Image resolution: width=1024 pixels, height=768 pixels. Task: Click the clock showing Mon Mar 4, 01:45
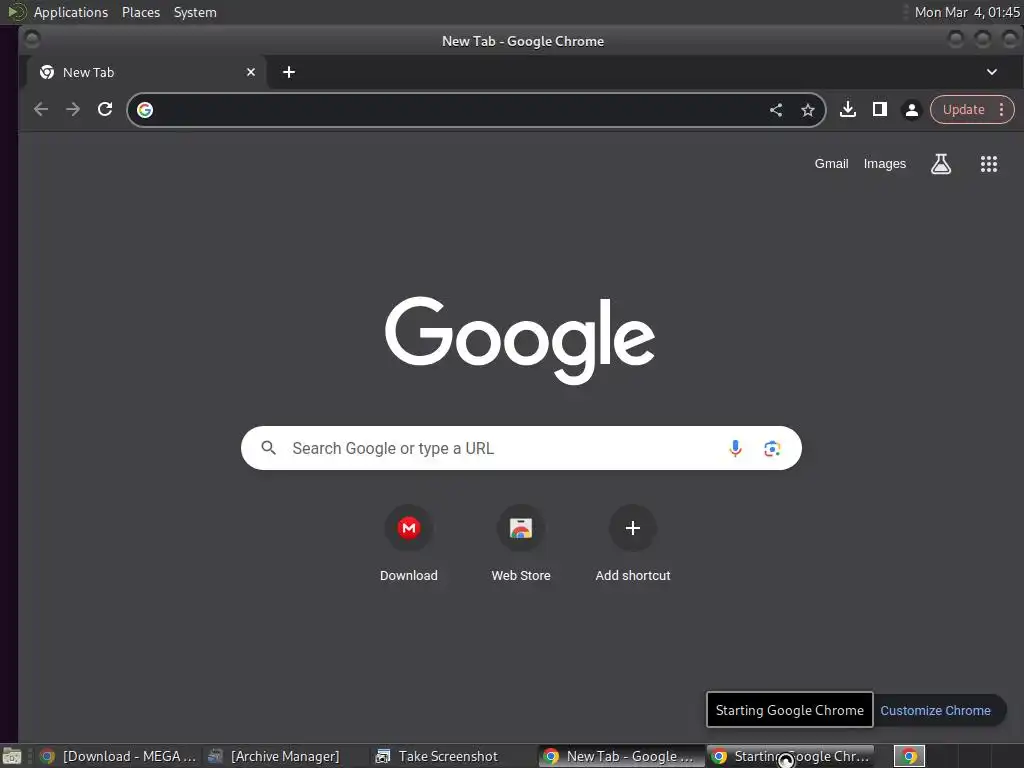[967, 12]
